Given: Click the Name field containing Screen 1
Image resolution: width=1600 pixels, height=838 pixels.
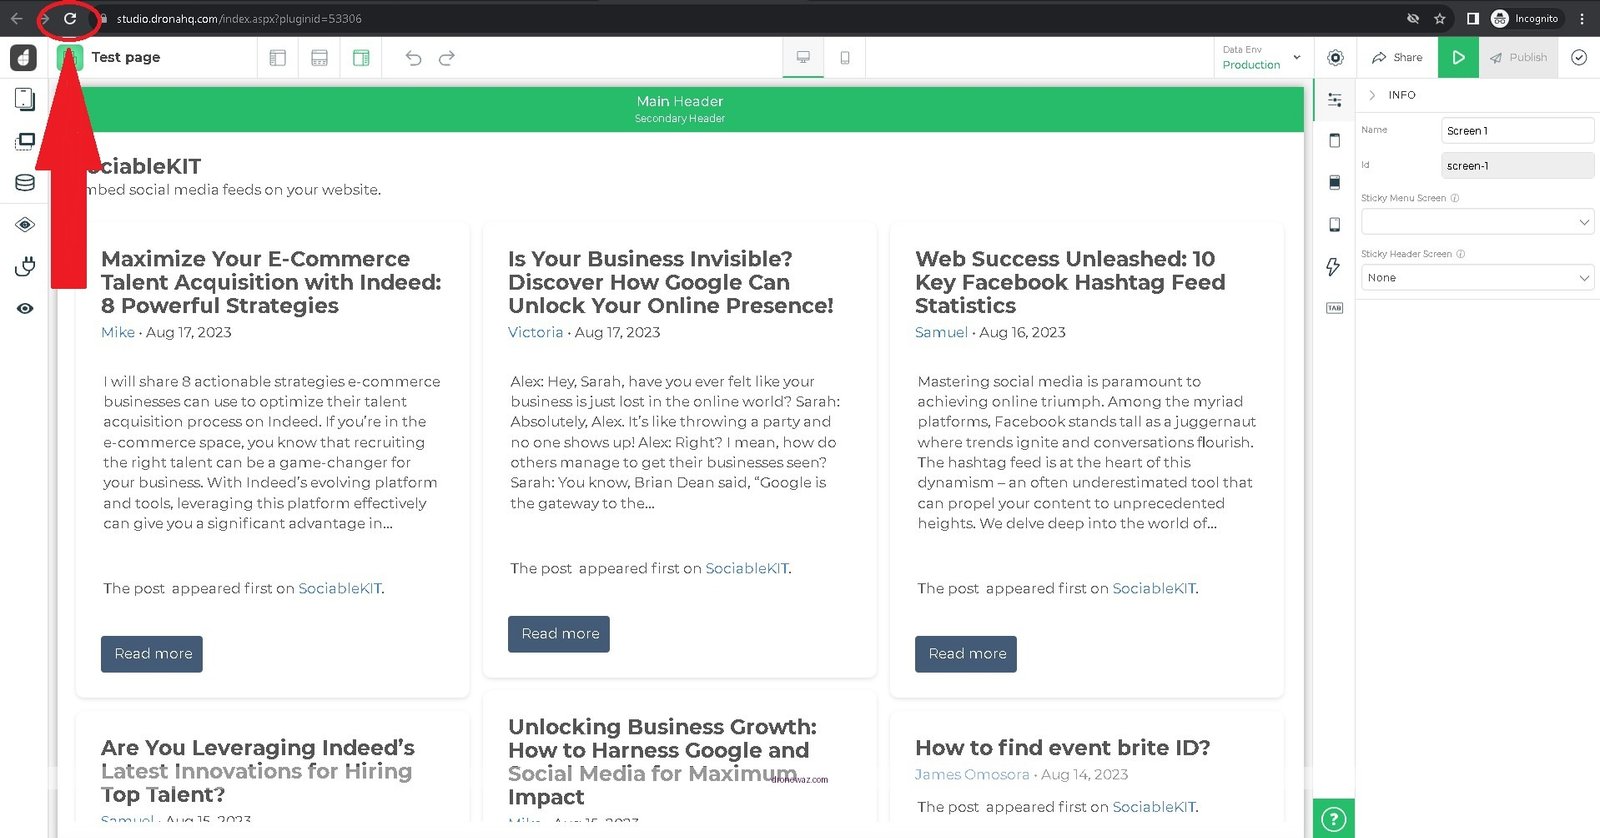Looking at the screenshot, I should click(1517, 131).
